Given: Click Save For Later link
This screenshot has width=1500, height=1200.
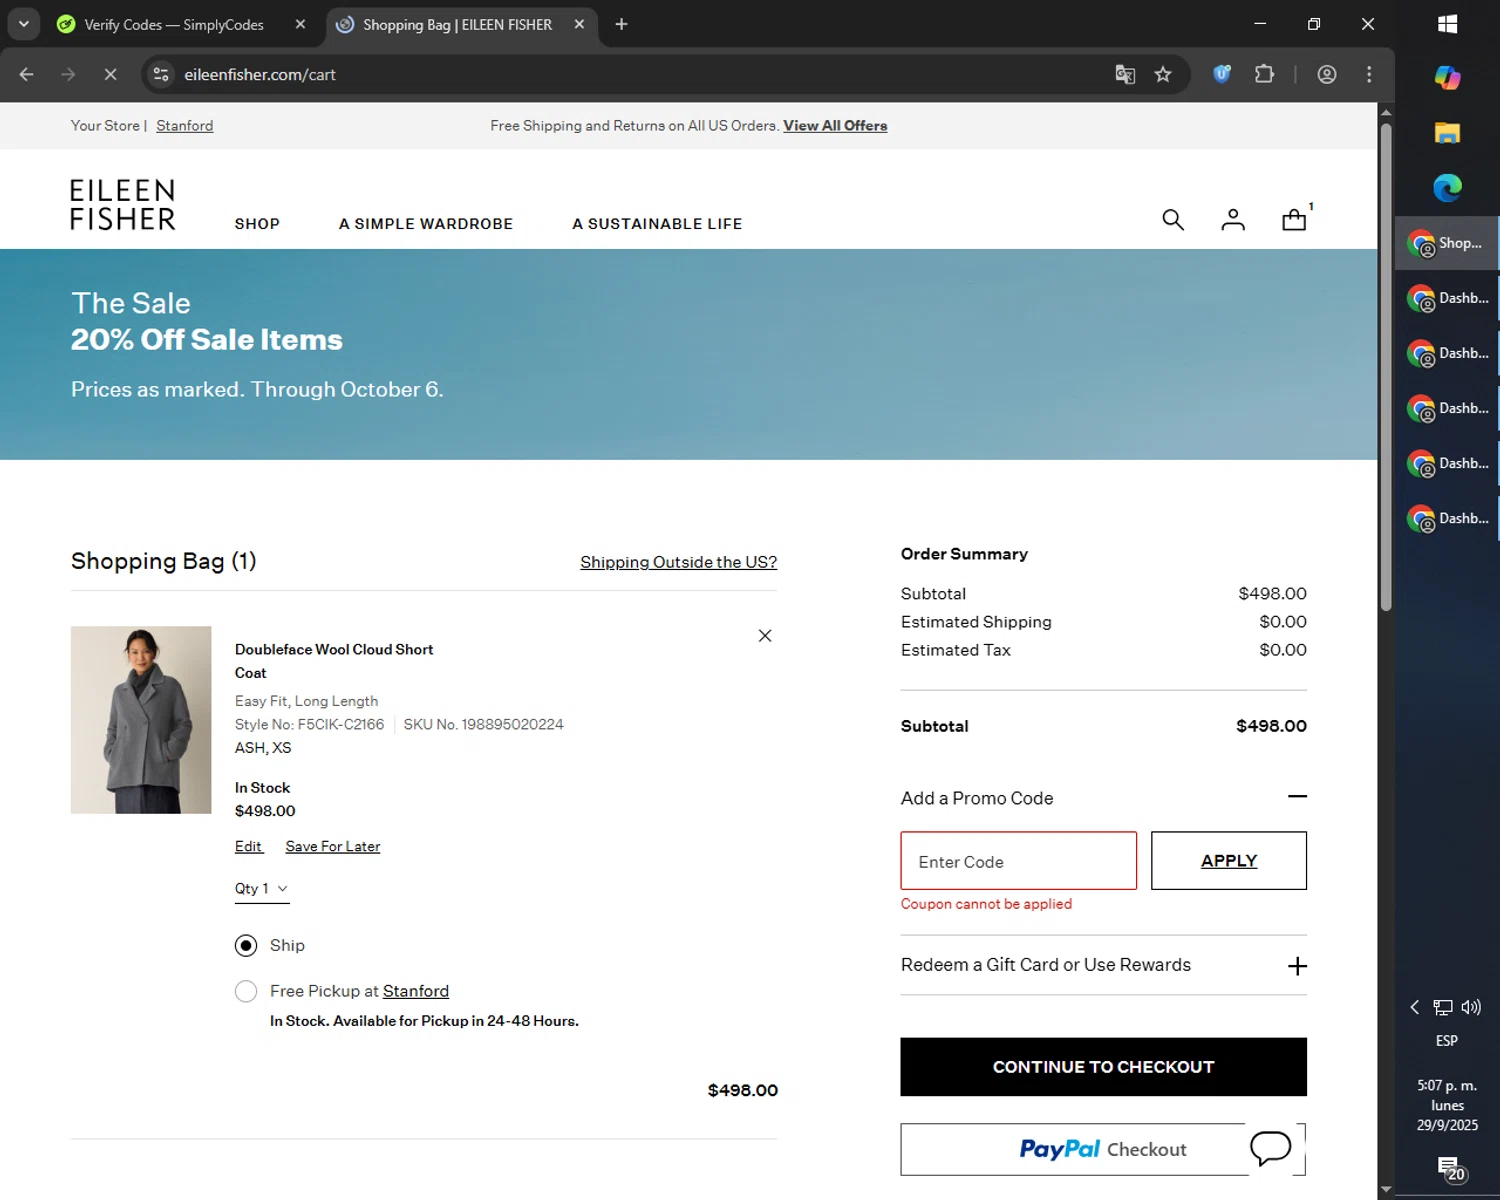Looking at the screenshot, I should point(333,846).
